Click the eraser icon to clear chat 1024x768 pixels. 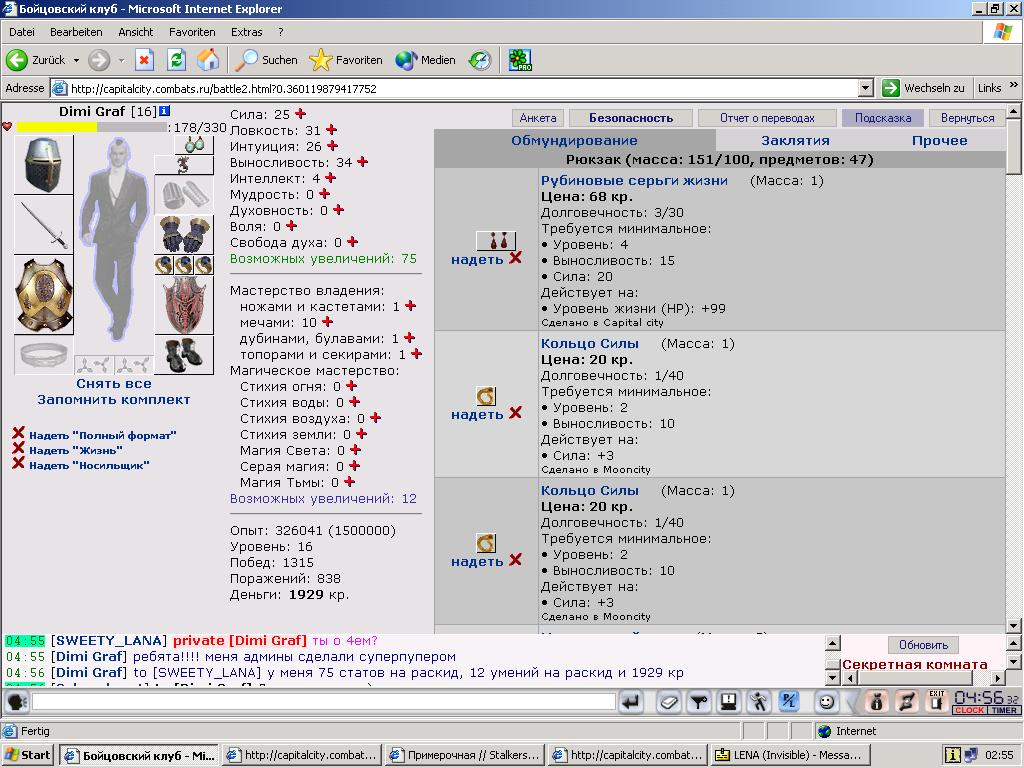(669, 702)
